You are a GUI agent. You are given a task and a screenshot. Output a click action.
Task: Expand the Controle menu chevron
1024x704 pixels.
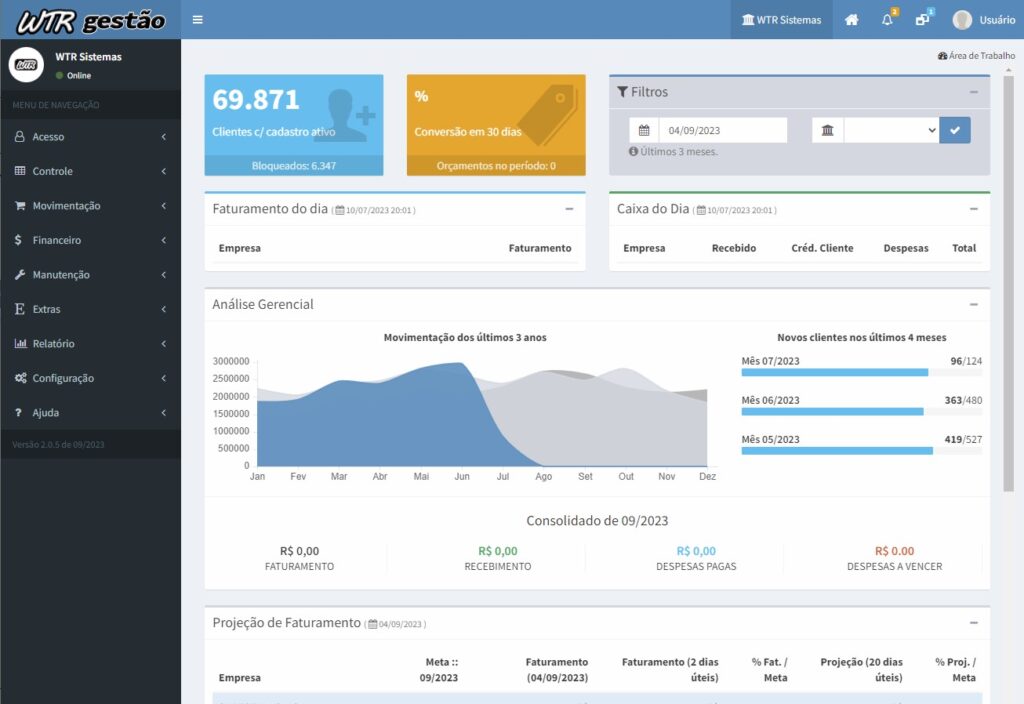tap(164, 171)
